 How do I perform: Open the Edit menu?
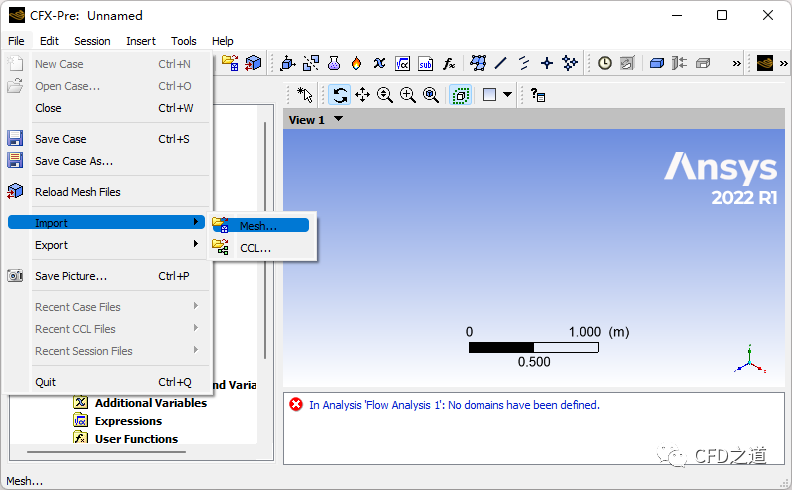(50, 41)
